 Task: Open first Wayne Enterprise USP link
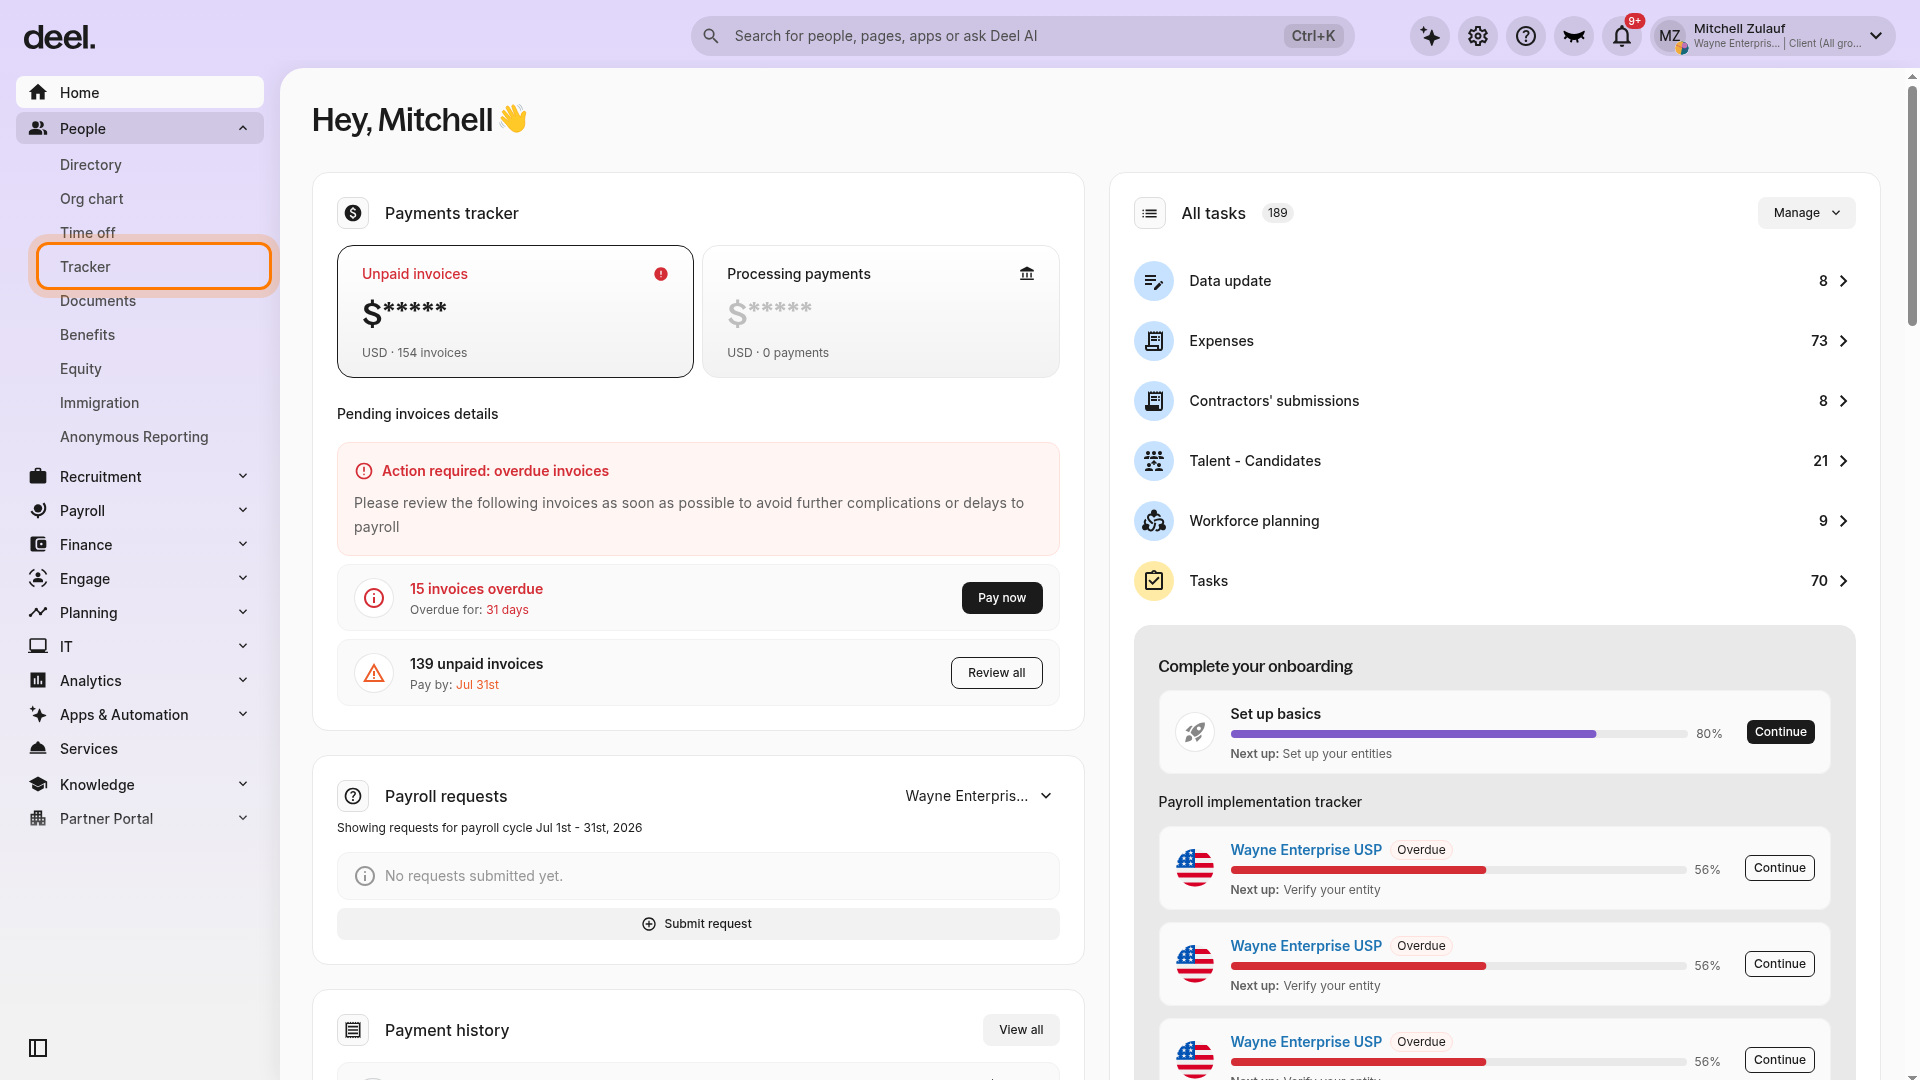(x=1306, y=850)
